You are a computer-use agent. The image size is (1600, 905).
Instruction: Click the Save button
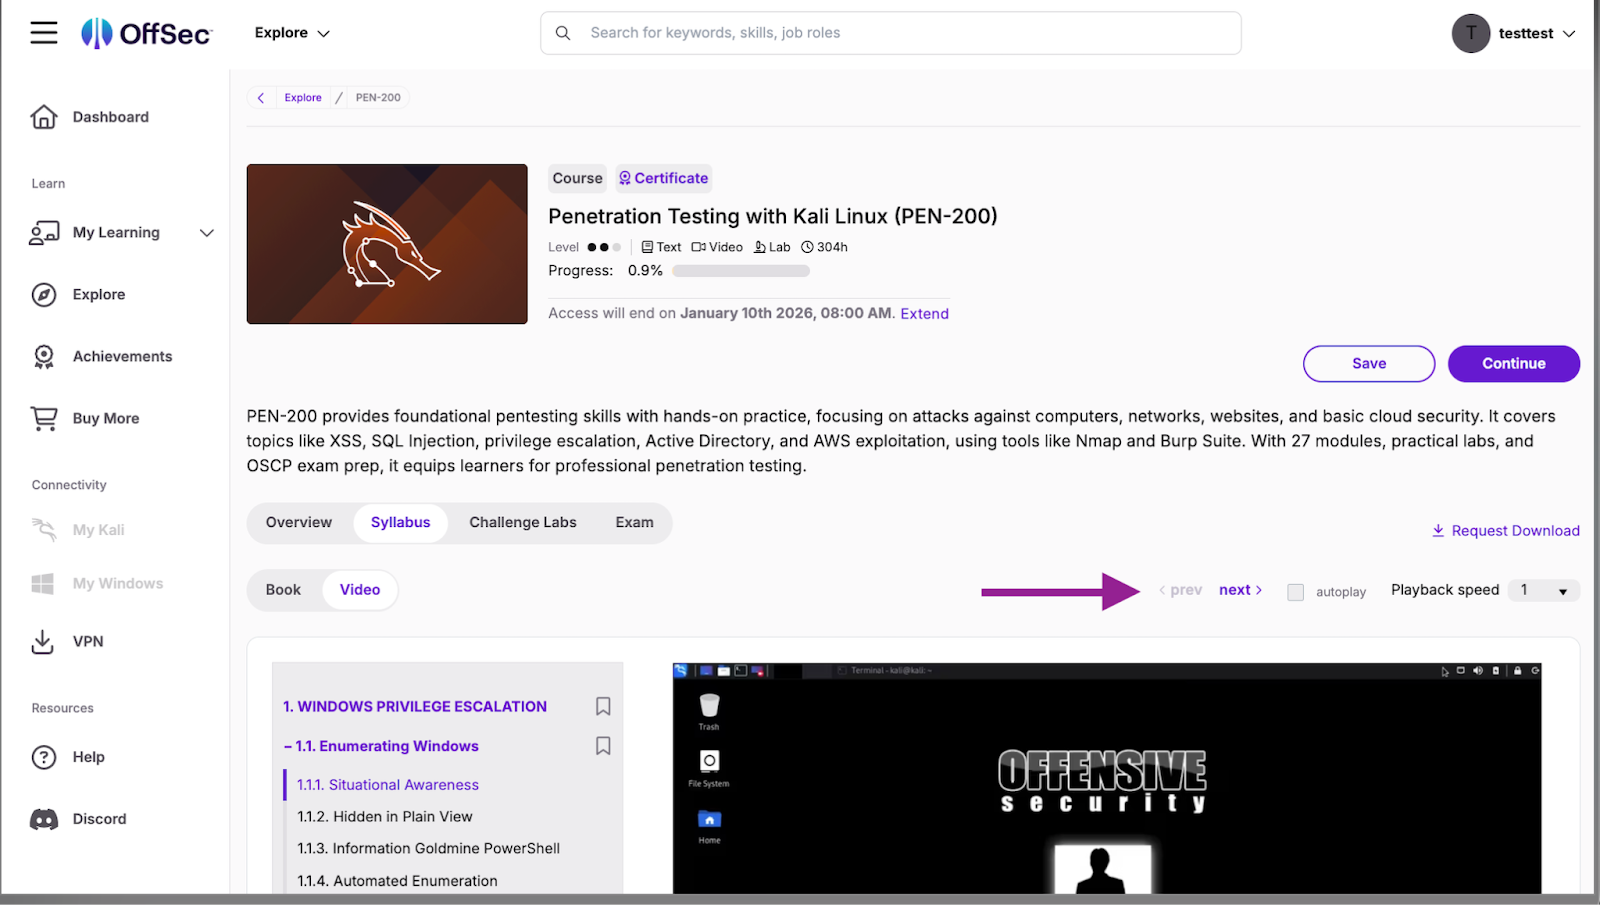(1369, 364)
